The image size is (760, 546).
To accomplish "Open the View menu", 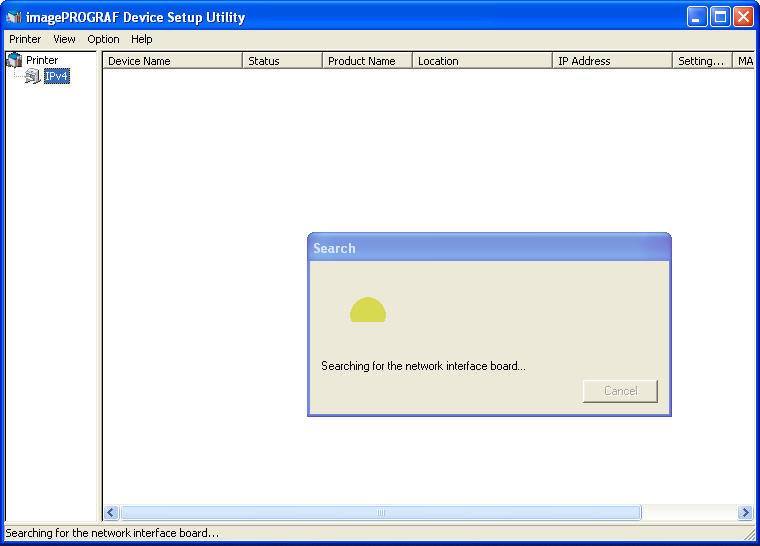I will tap(64, 39).
